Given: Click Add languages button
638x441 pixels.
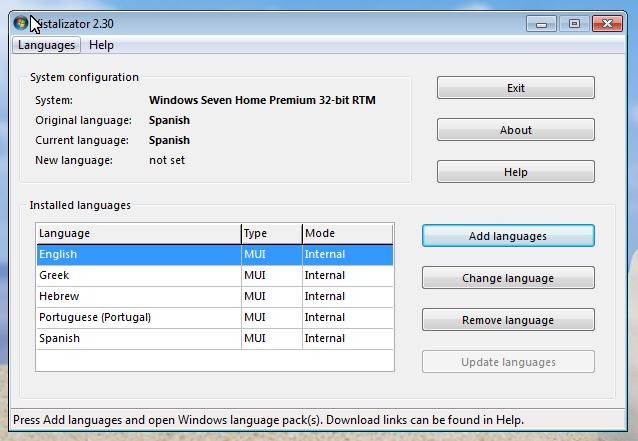Looking at the screenshot, I should pyautogui.click(x=508, y=236).
